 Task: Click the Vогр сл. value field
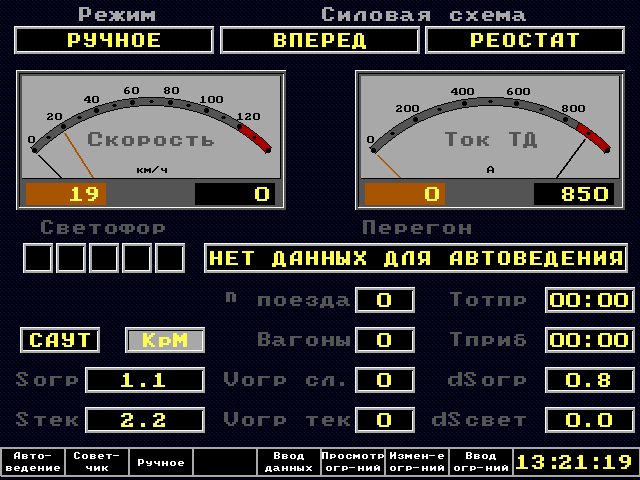pyautogui.click(x=385, y=380)
